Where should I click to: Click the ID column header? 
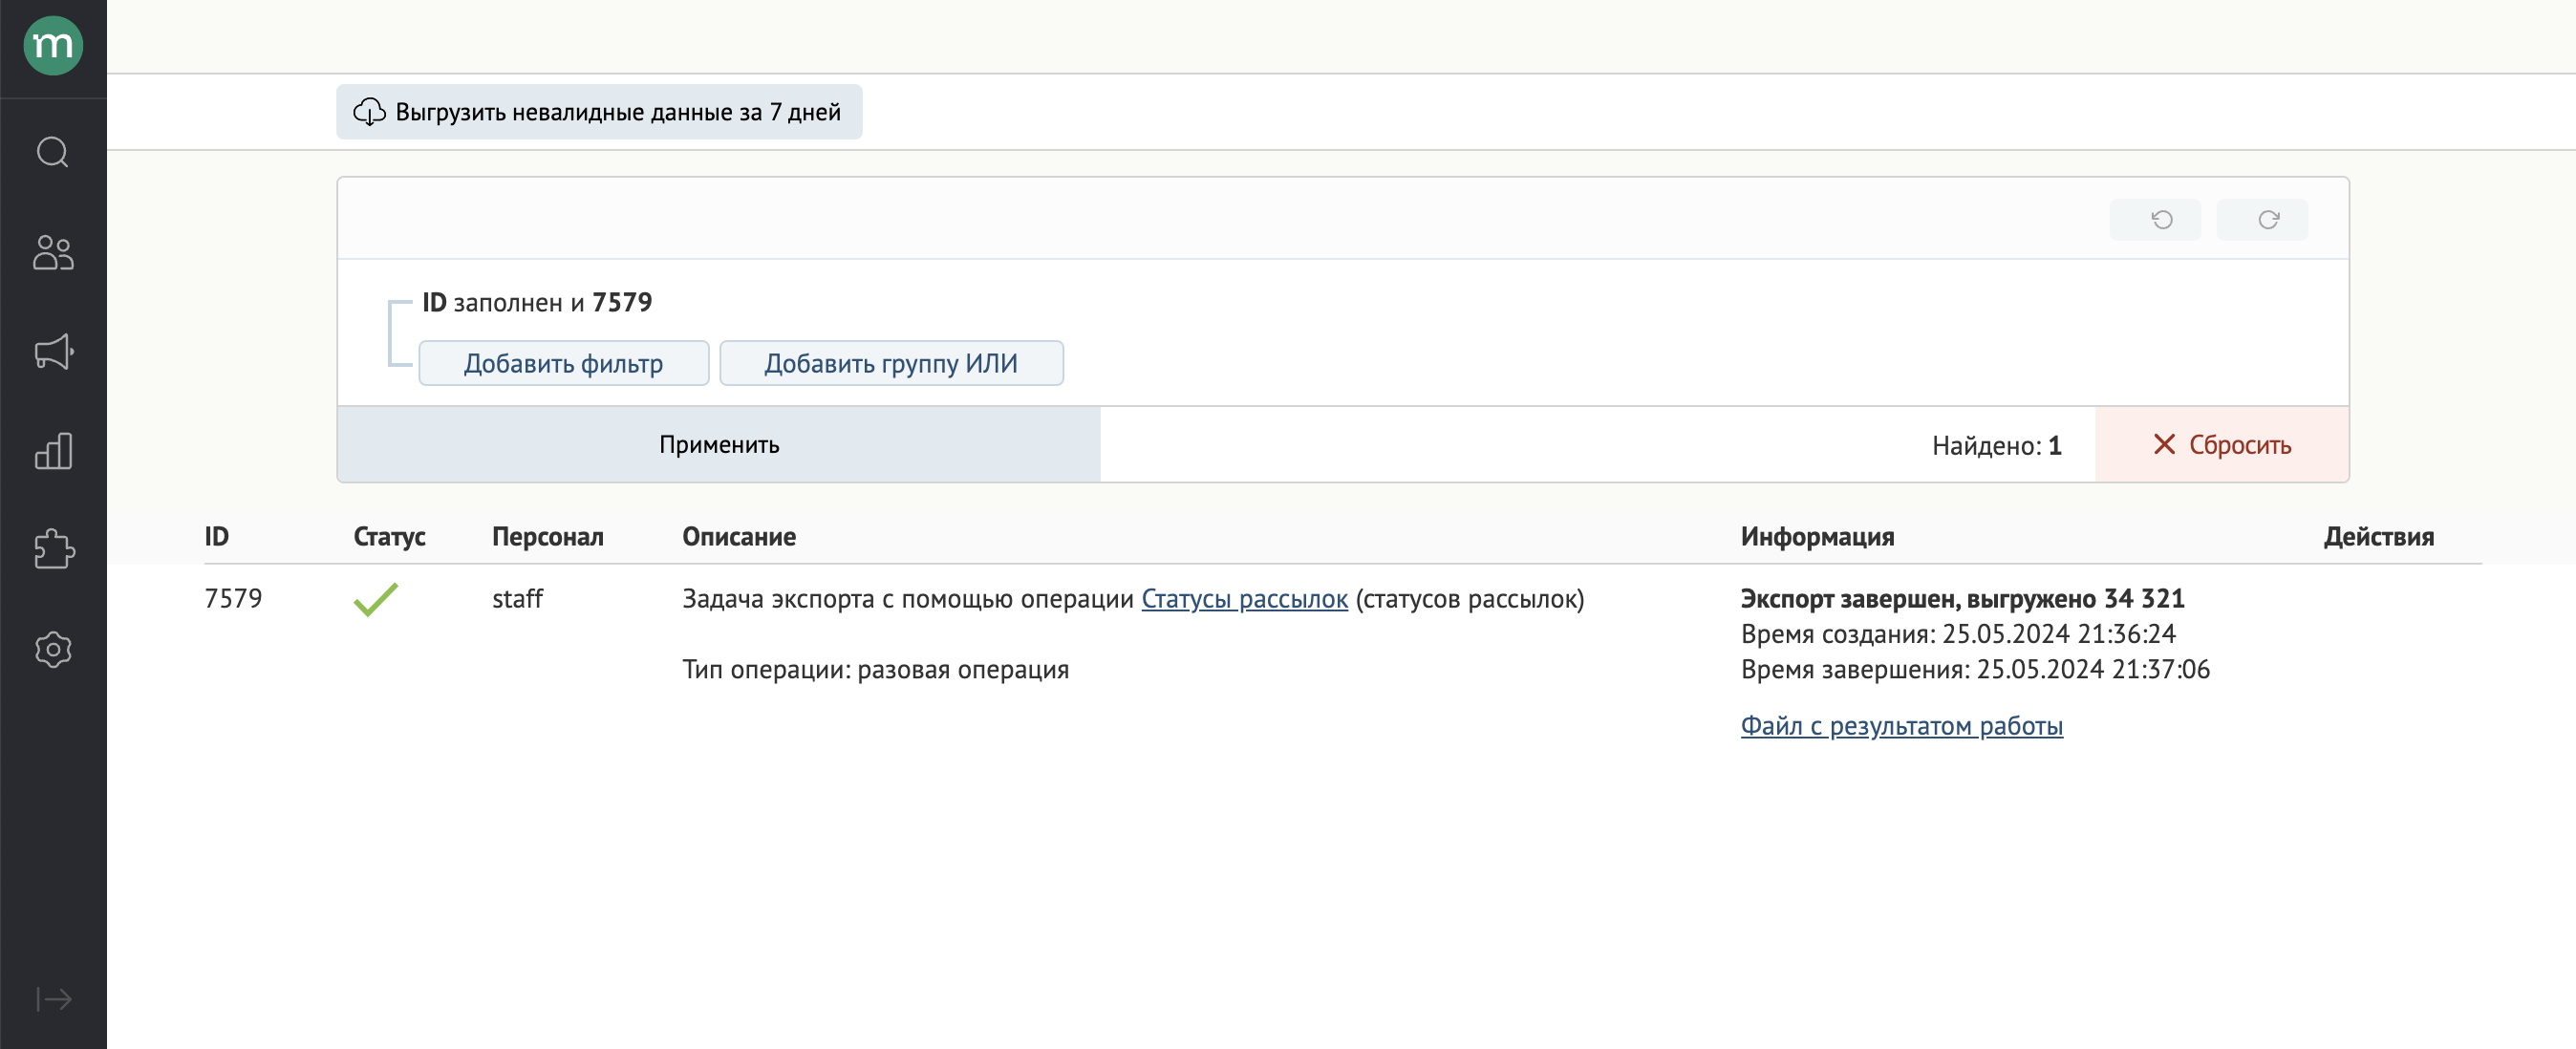pos(217,537)
